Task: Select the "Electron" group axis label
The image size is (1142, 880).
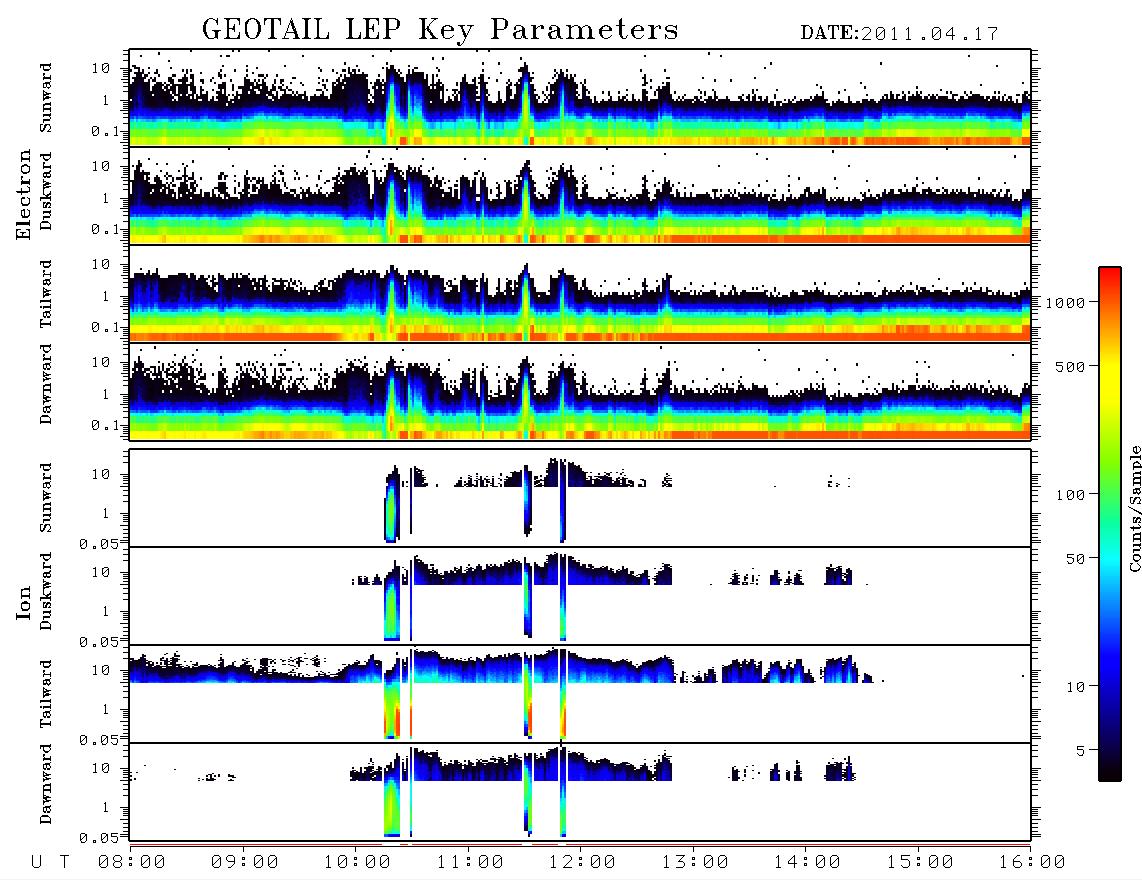Action: pos(23,194)
